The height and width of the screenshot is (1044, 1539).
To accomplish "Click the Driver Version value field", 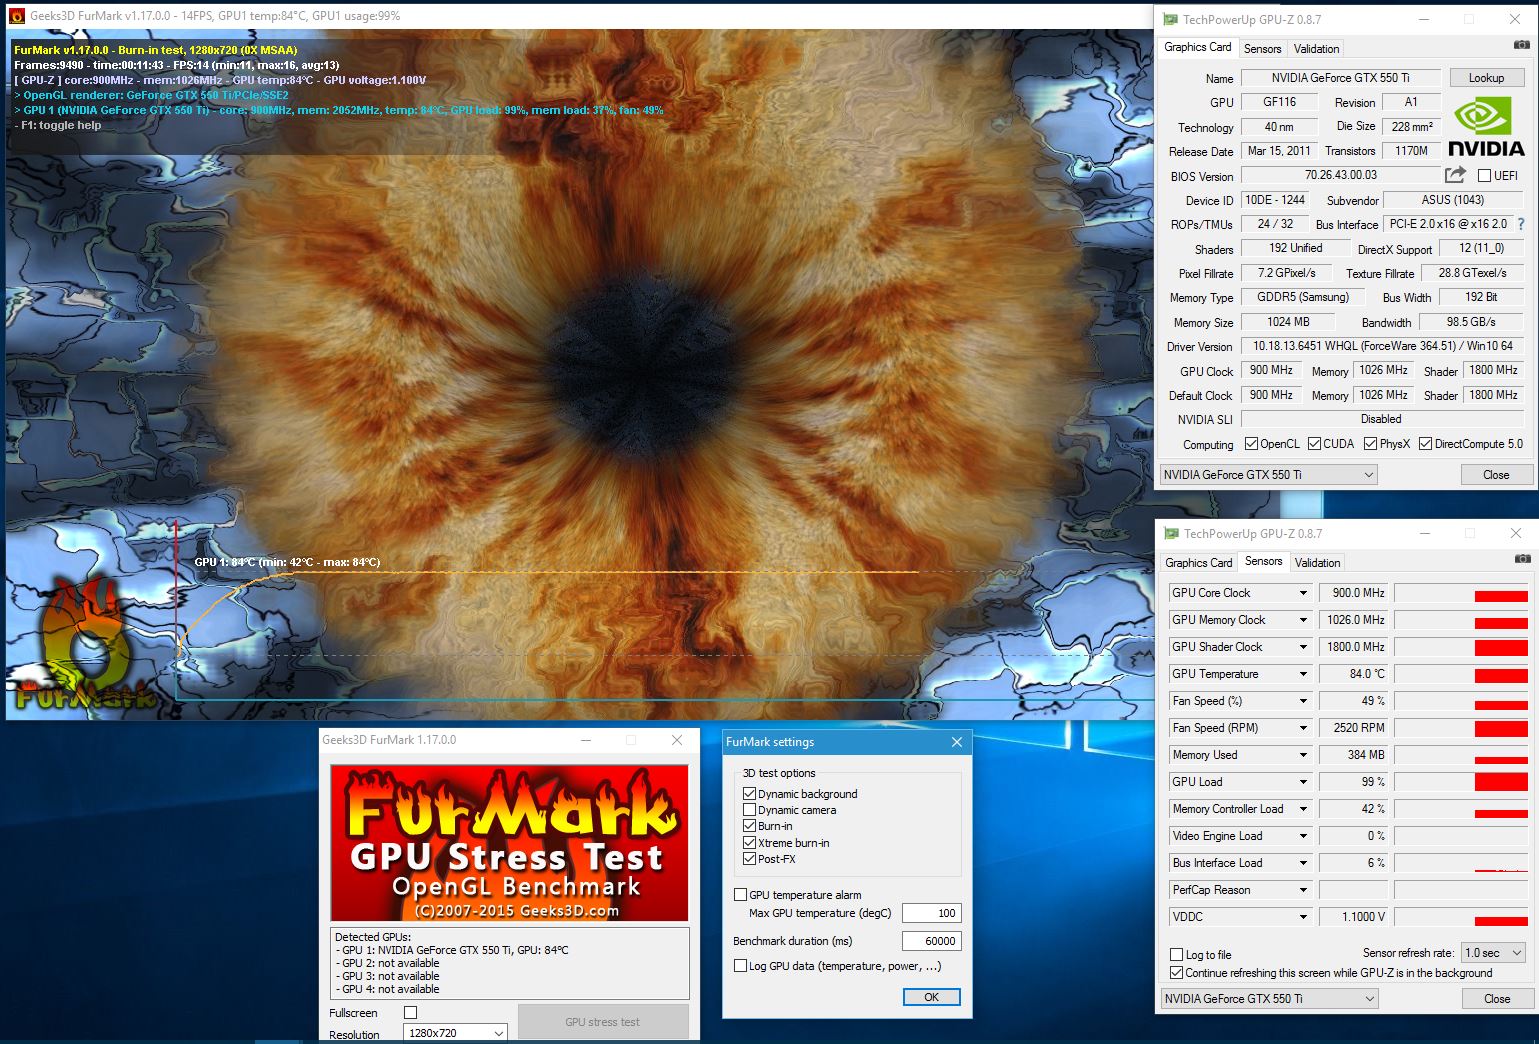I will click(x=1382, y=346).
